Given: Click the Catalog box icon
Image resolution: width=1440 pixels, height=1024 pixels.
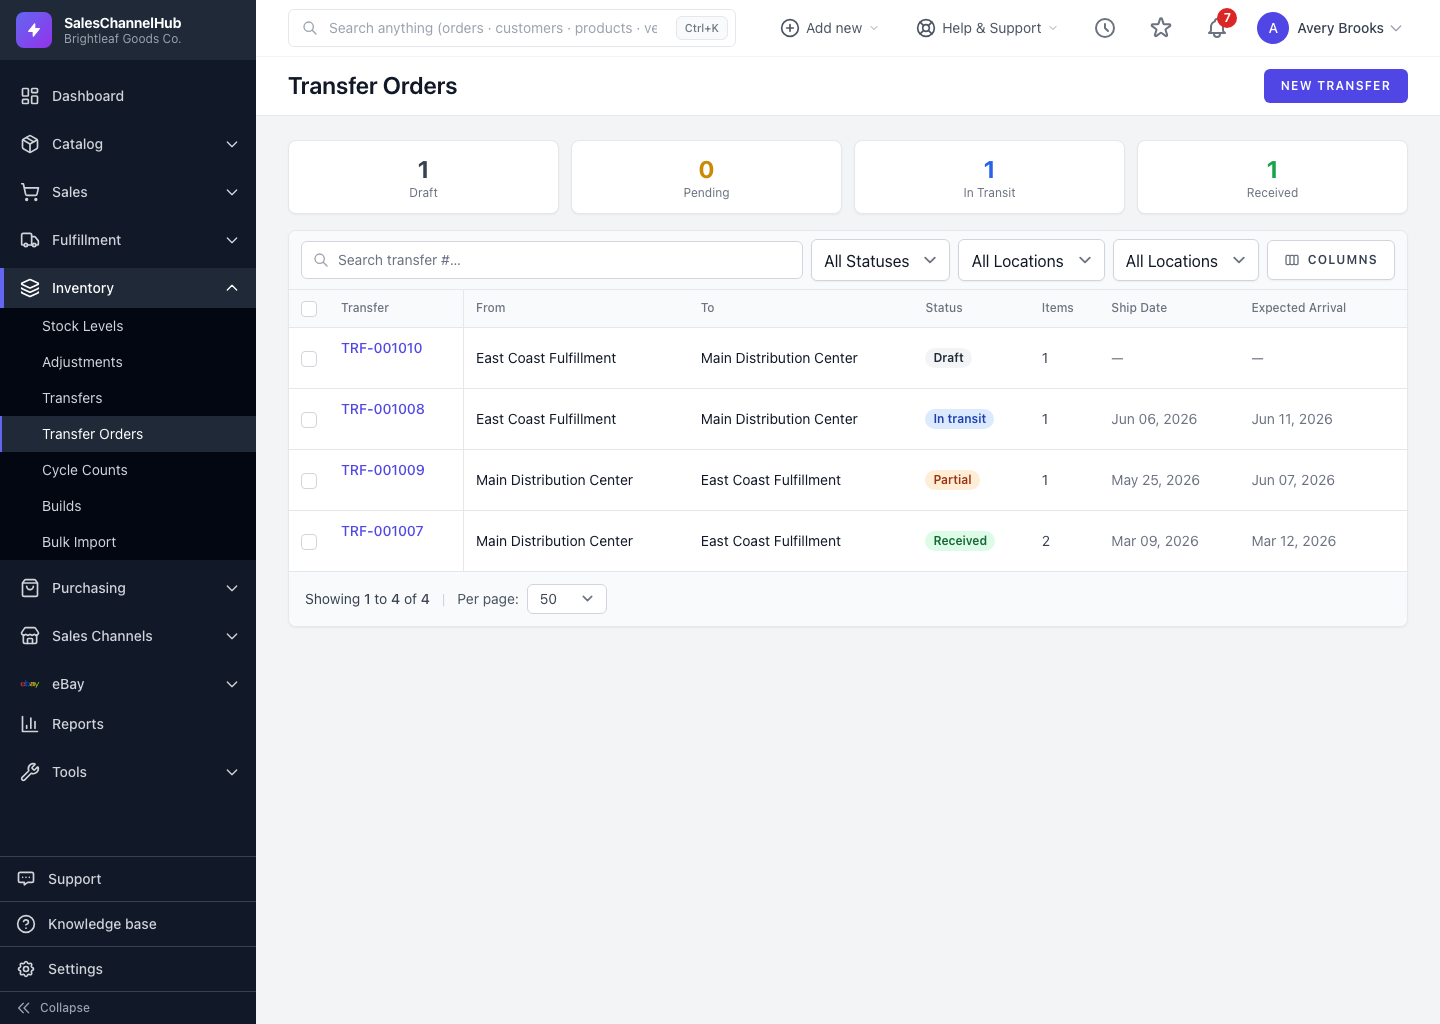Looking at the screenshot, I should coord(30,144).
